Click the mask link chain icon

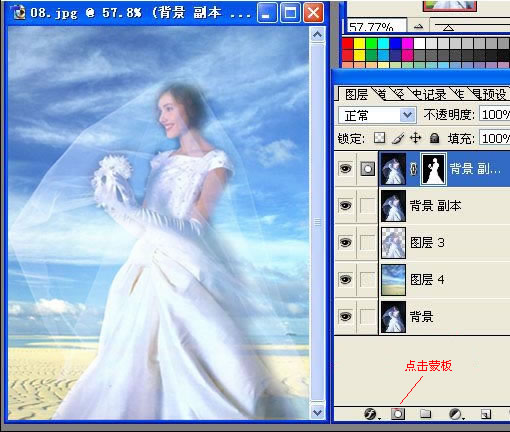click(413, 169)
